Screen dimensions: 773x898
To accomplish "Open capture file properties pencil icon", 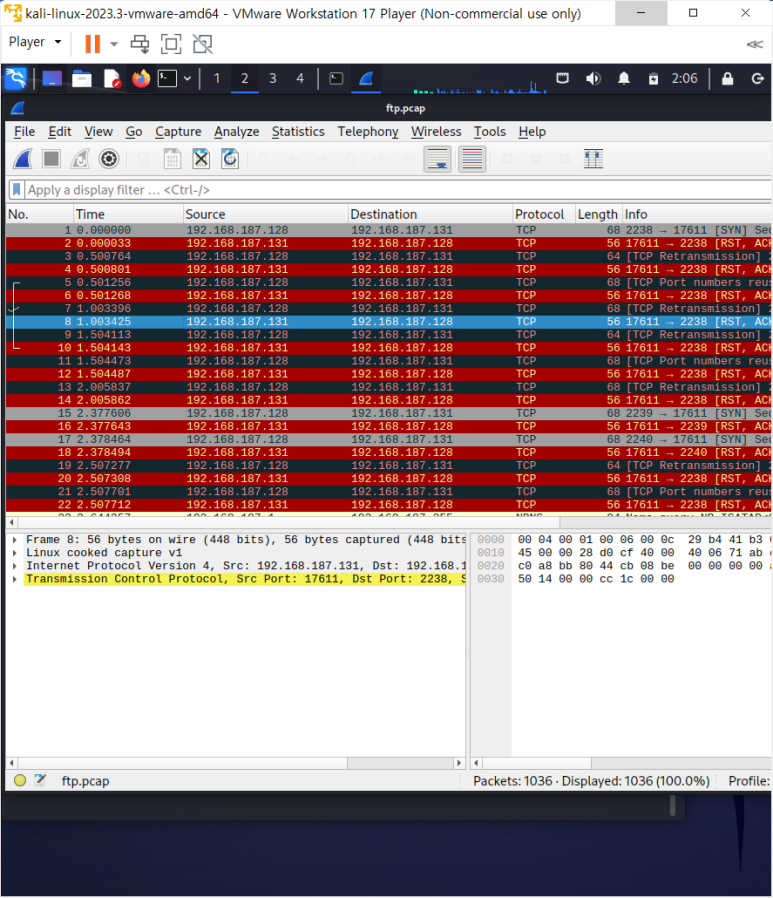I will [40, 780].
